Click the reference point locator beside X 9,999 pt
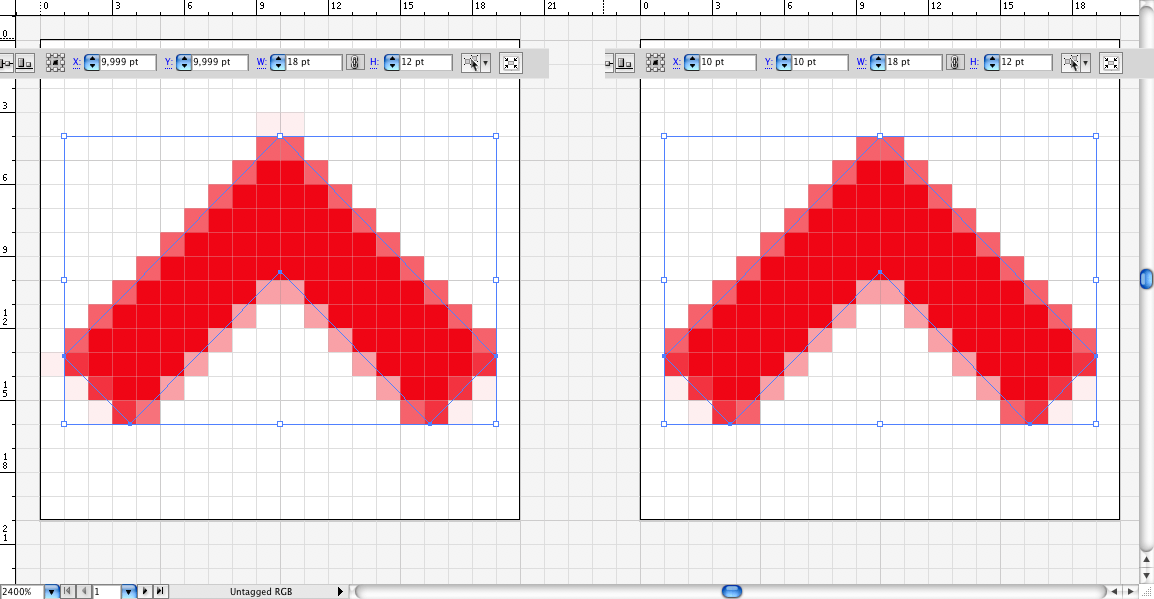Image resolution: width=1154 pixels, height=599 pixels. [x=55, y=63]
